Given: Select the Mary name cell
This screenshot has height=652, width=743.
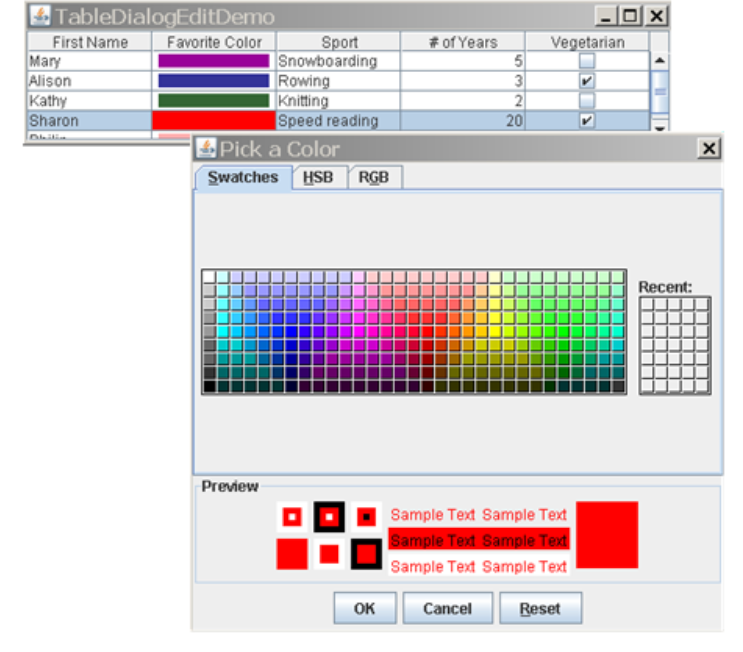Looking at the screenshot, I should pyautogui.click(x=90, y=61).
